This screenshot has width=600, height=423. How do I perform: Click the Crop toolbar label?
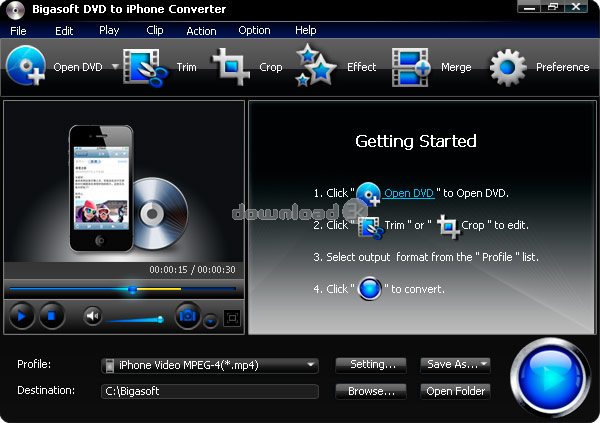[271, 67]
